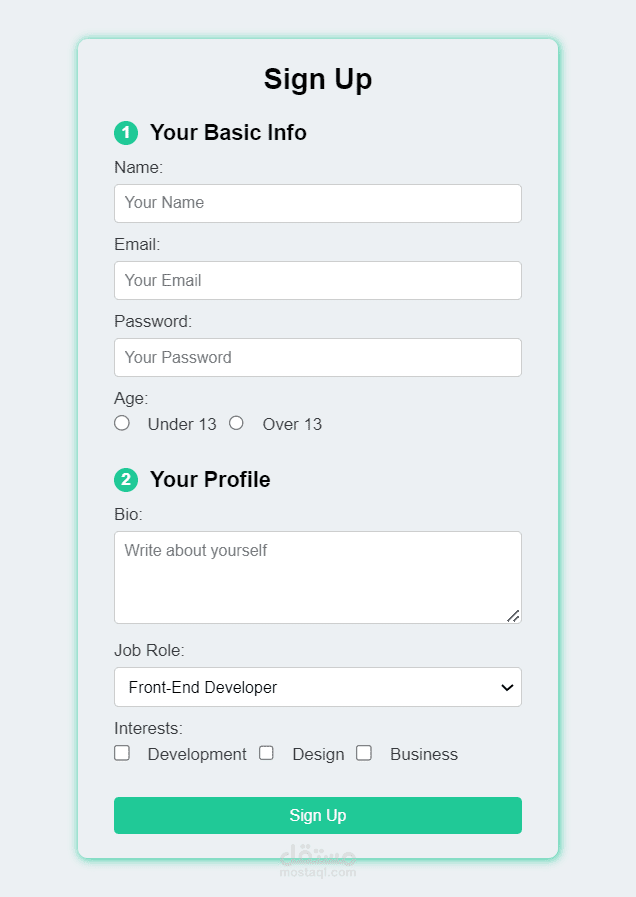
Task: Click the mostaql.com watermark link
Action: click(318, 868)
